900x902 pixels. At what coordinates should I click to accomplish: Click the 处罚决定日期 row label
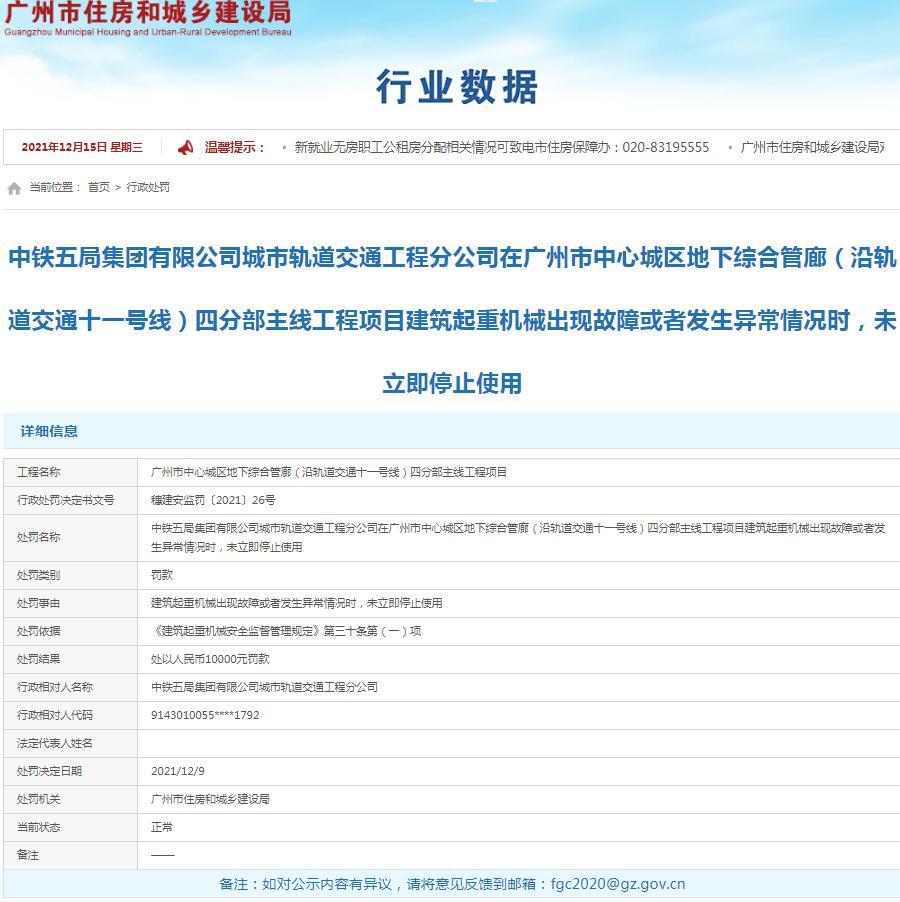(49, 771)
